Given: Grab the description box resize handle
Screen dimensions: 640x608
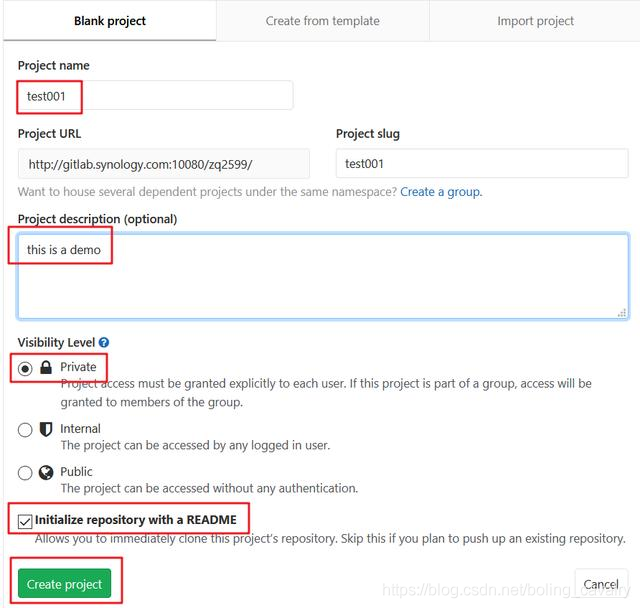Looking at the screenshot, I should pyautogui.click(x=622, y=313).
